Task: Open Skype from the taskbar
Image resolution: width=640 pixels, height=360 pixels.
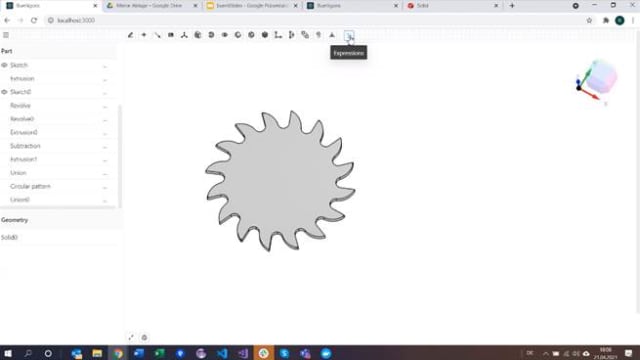Action: [284, 353]
